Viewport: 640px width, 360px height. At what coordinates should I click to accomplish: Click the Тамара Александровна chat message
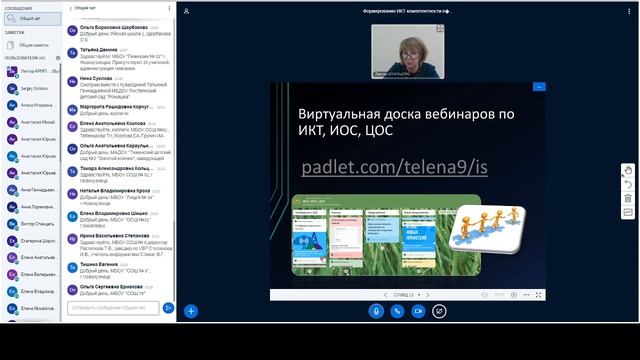(119, 174)
